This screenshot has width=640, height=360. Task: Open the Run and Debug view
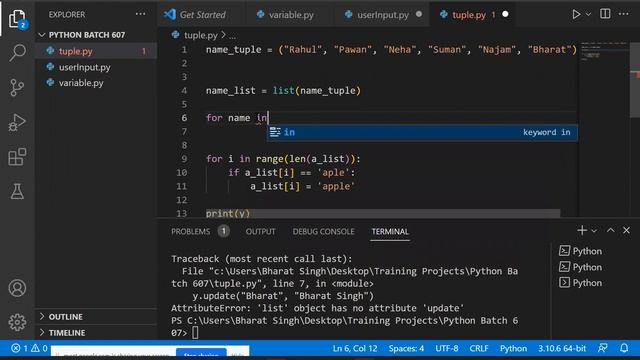coord(17,122)
